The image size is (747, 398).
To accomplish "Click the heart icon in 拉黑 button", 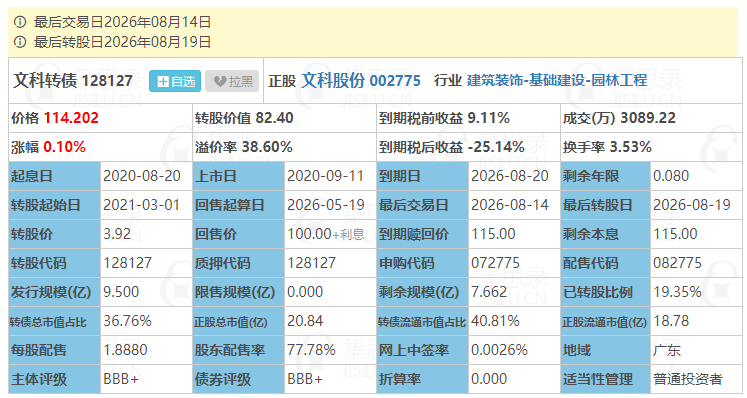I will click(220, 82).
